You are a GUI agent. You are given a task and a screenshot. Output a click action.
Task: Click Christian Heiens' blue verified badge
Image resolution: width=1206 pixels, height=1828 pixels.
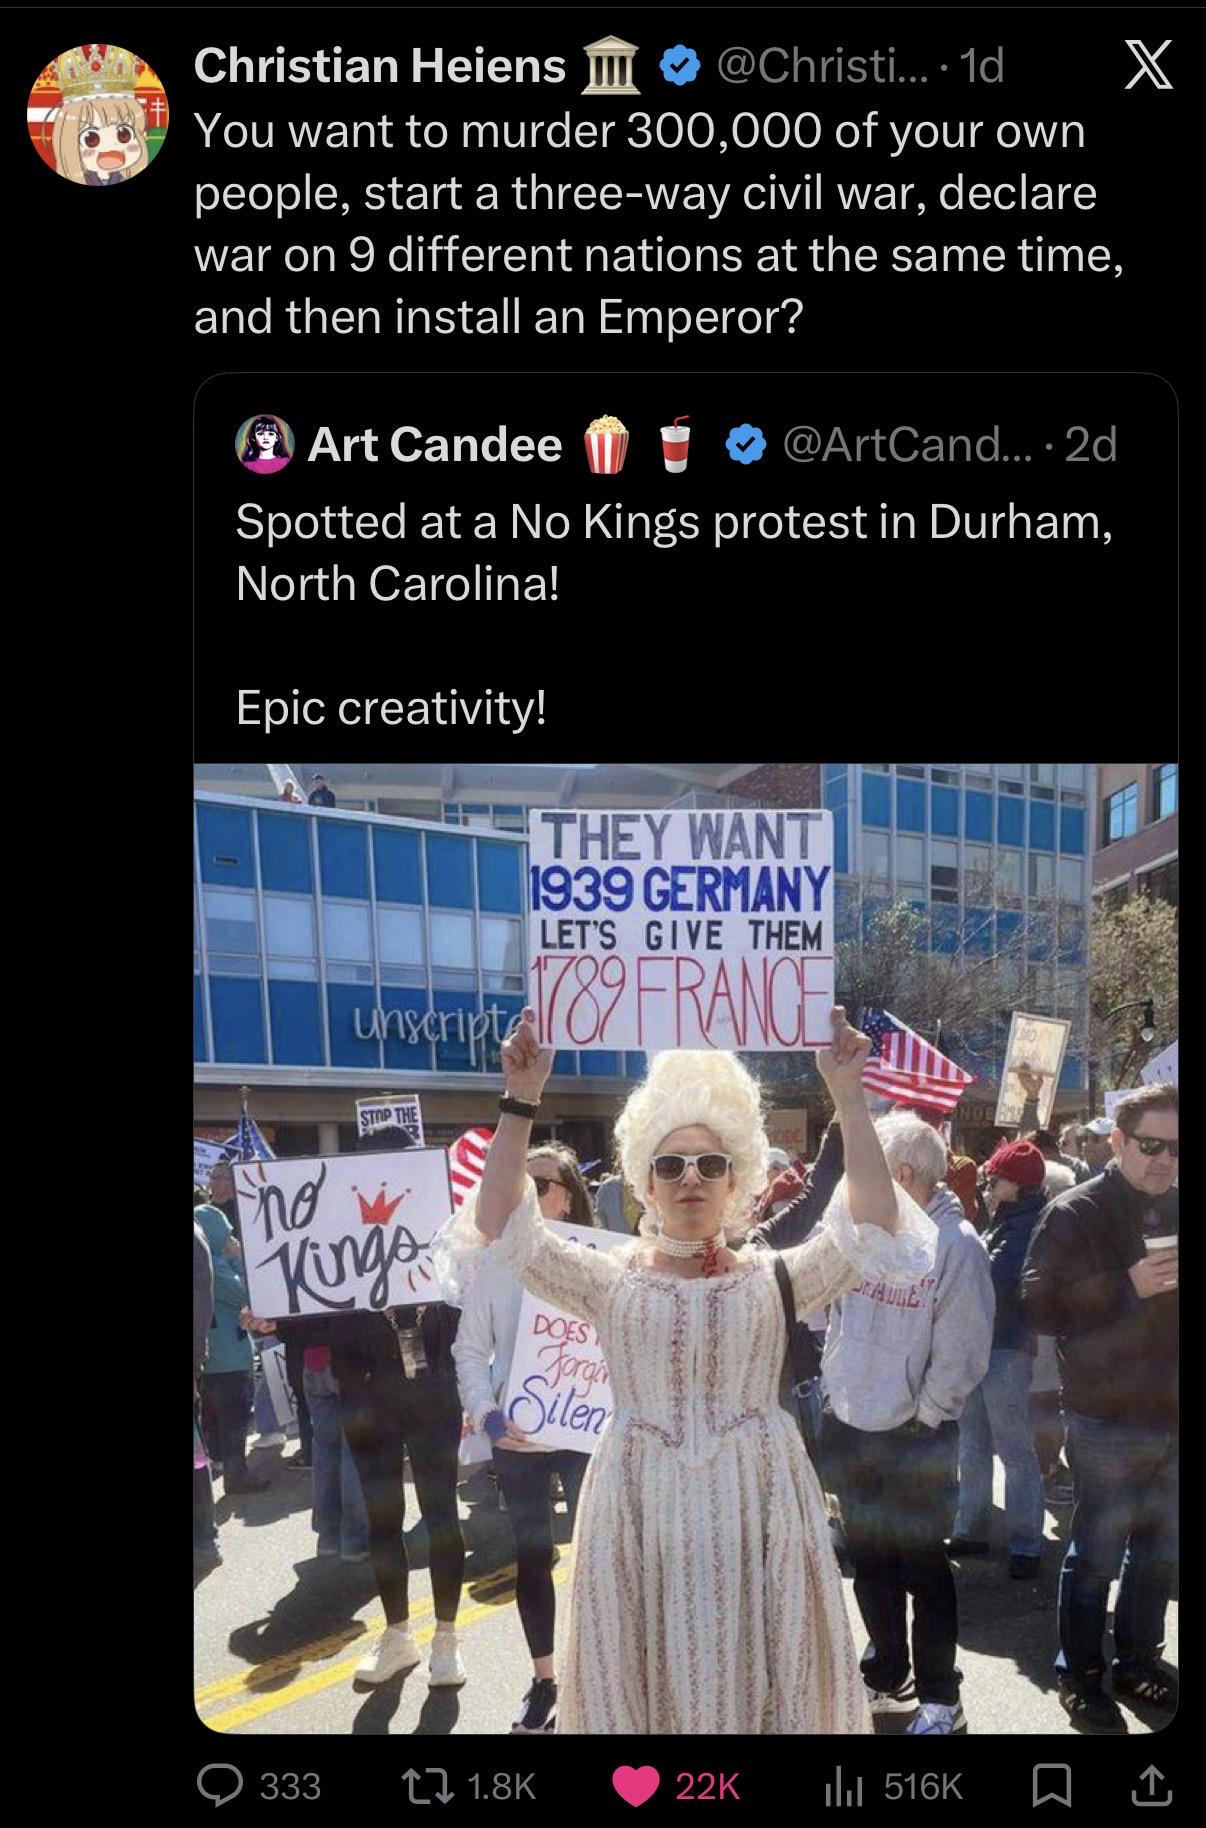pos(679,67)
